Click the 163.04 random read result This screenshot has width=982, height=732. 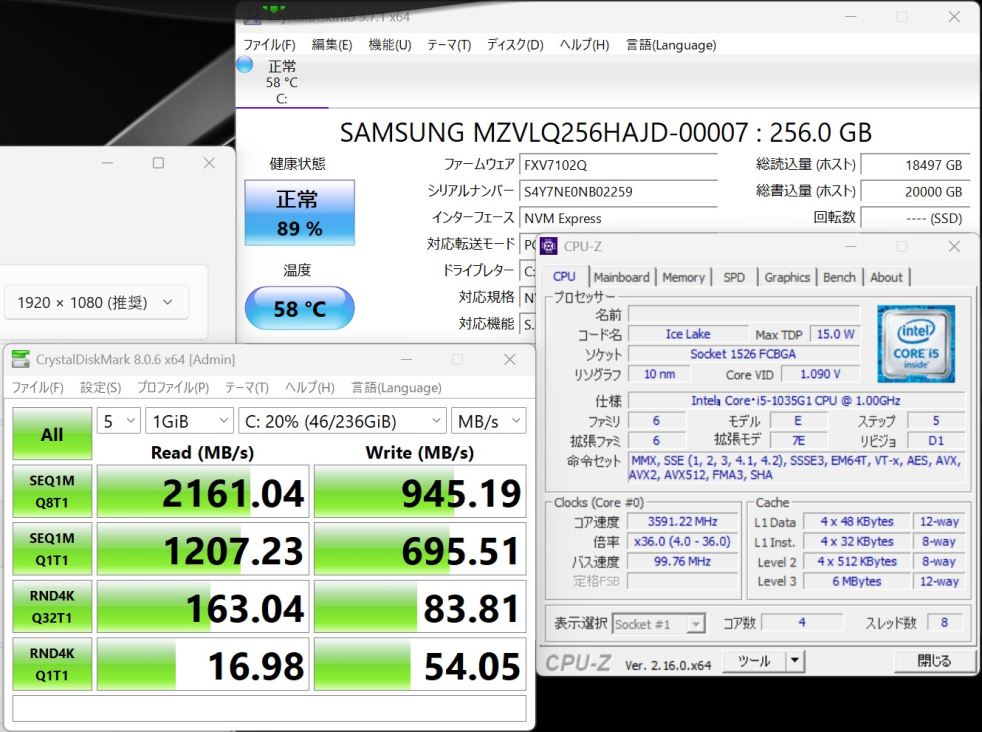(203, 607)
